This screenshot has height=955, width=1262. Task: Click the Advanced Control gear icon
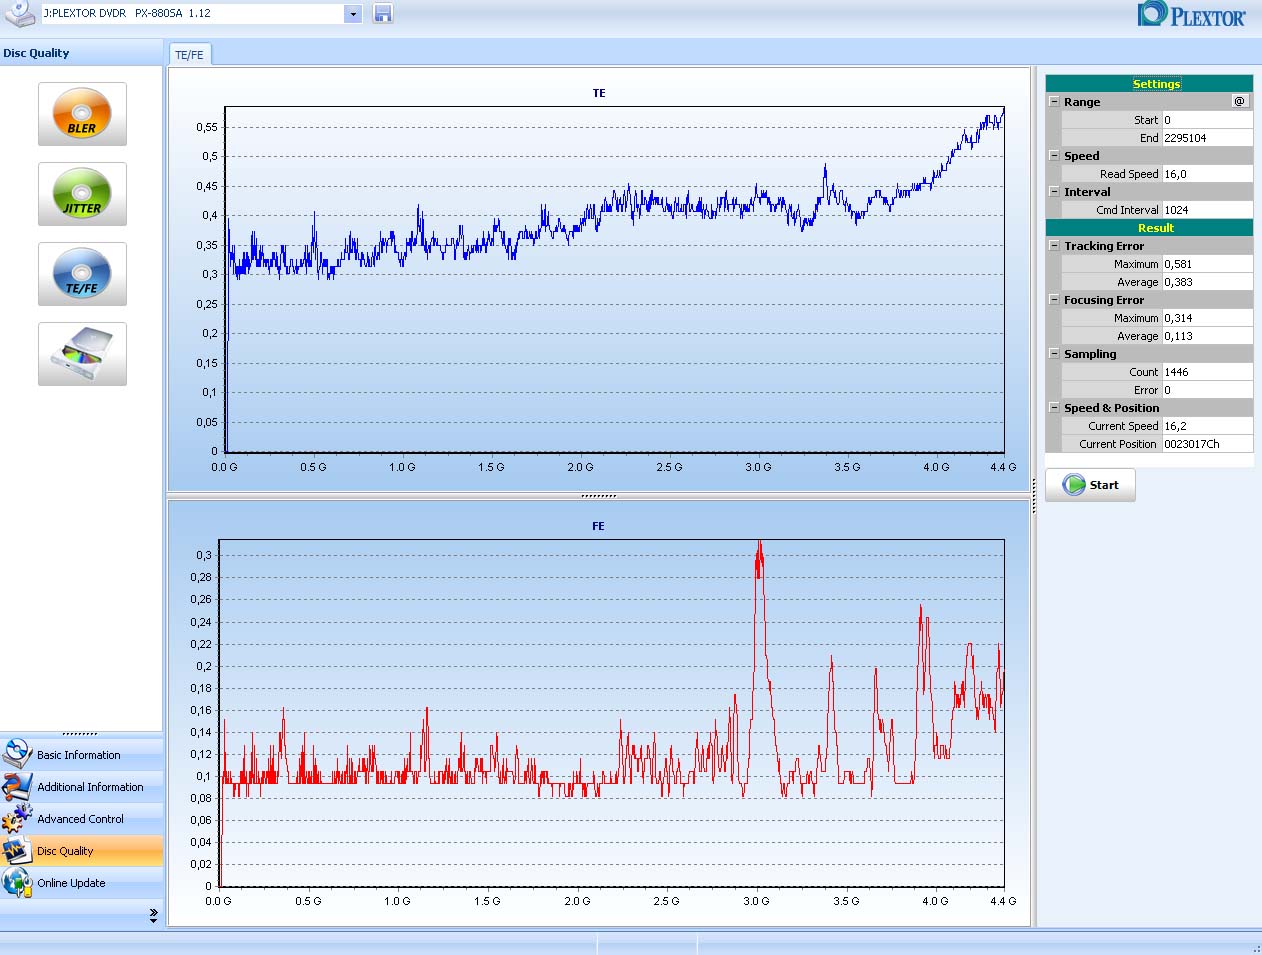pyautogui.click(x=17, y=818)
